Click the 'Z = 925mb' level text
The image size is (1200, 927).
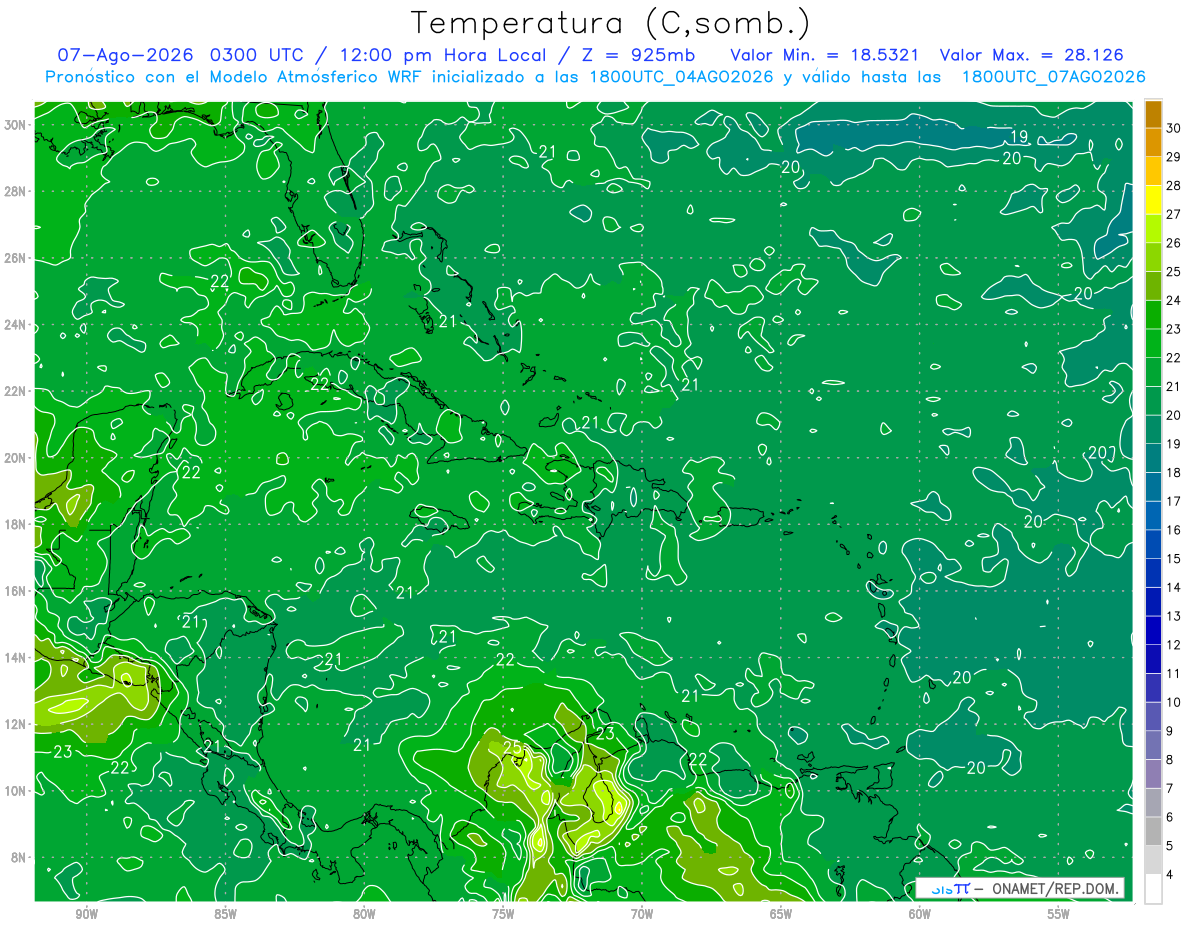[636, 55]
